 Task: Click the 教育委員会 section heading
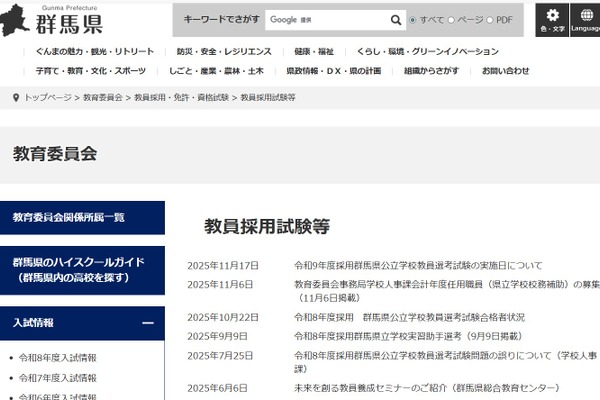point(55,154)
